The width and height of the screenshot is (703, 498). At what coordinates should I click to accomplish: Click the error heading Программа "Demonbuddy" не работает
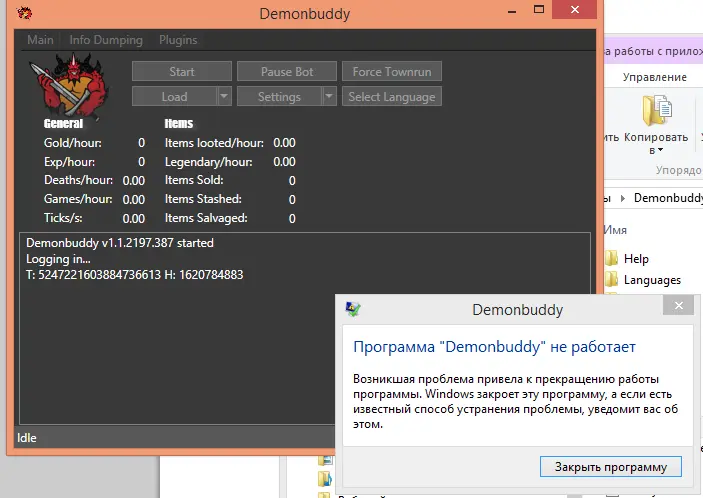pyautogui.click(x=495, y=347)
